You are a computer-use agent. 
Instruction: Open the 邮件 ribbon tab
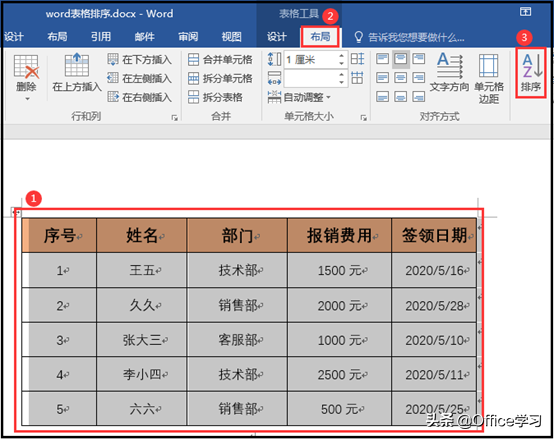click(x=145, y=36)
